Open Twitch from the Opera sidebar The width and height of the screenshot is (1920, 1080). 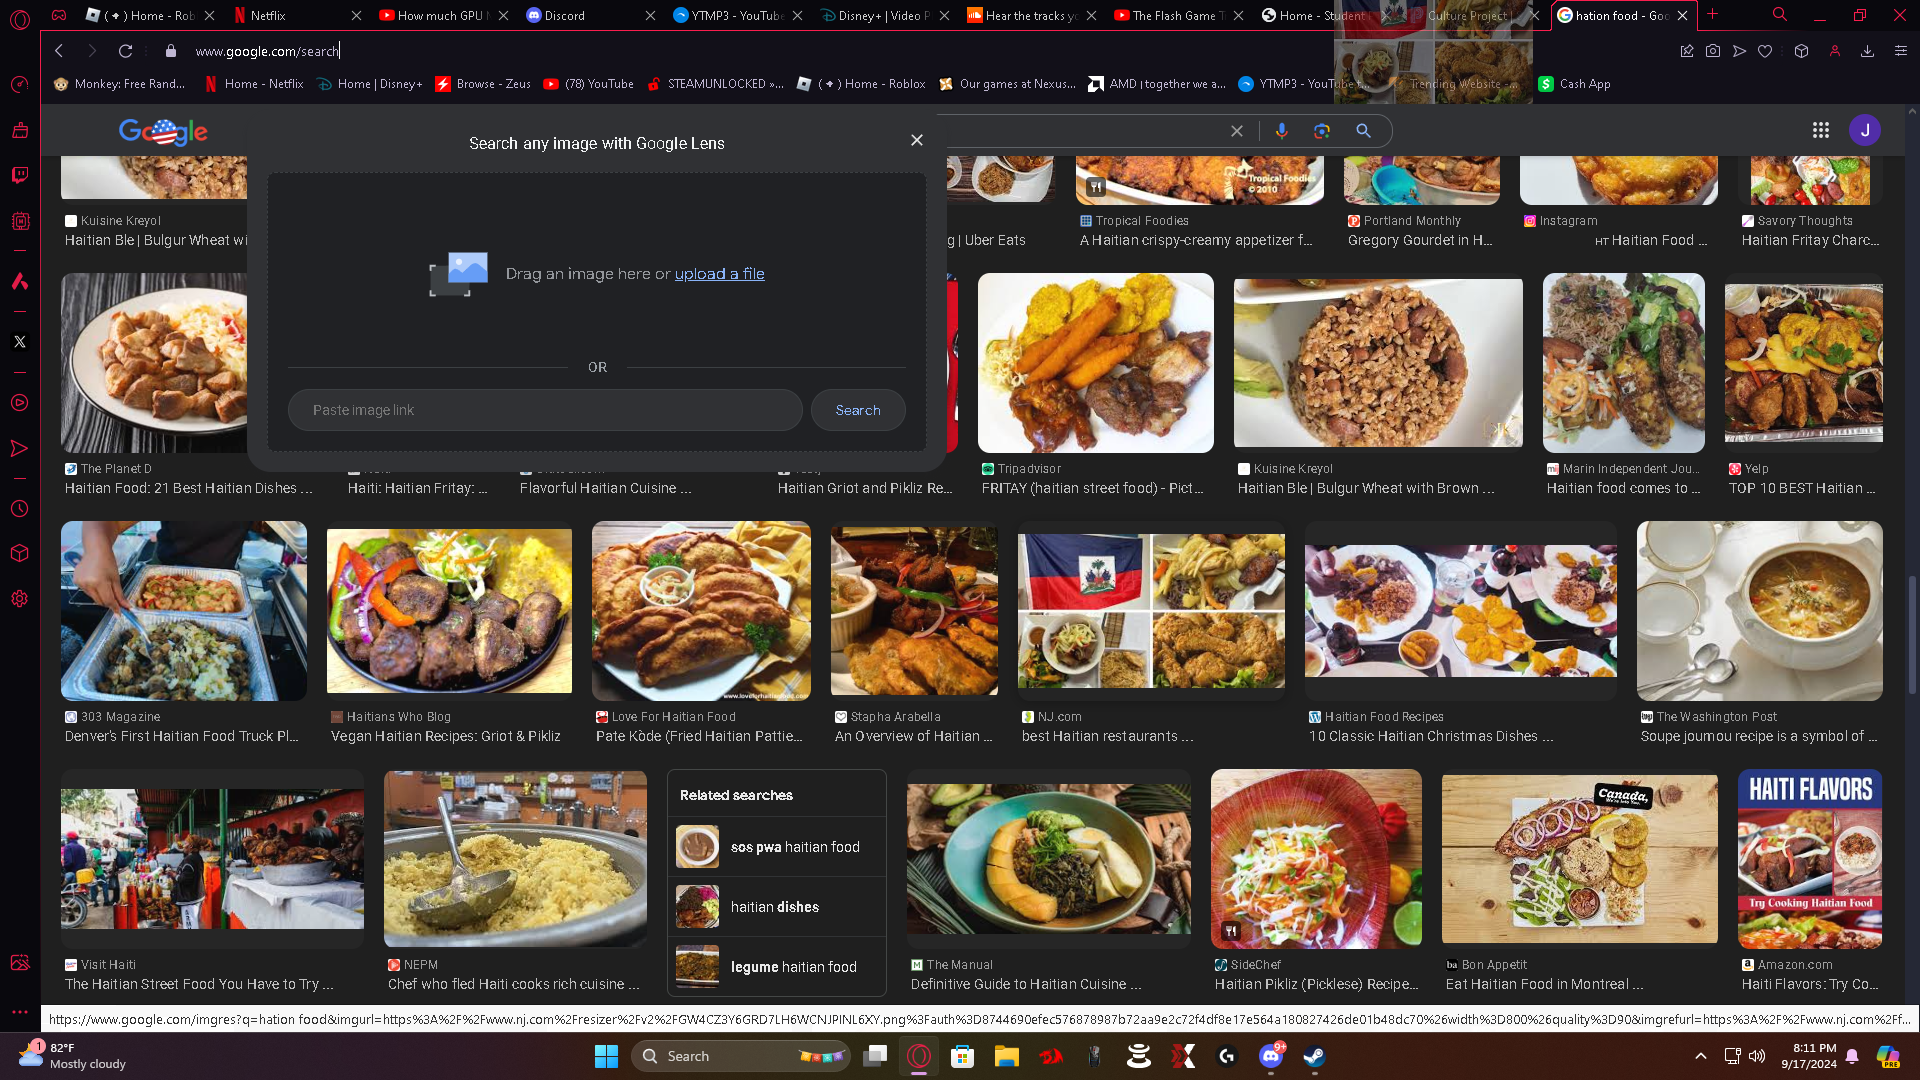pyautogui.click(x=19, y=175)
